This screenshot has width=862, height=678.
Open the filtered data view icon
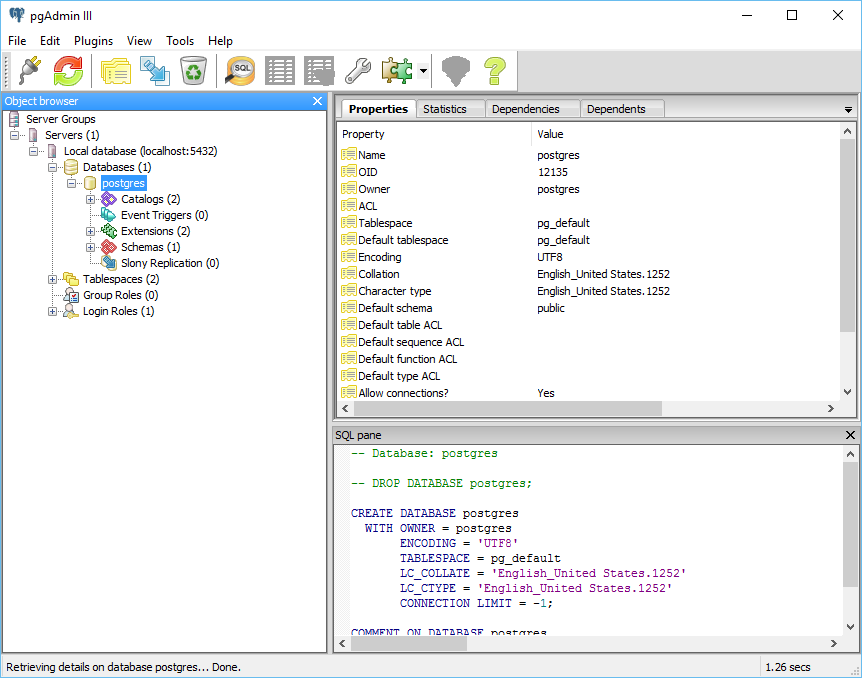click(319, 70)
